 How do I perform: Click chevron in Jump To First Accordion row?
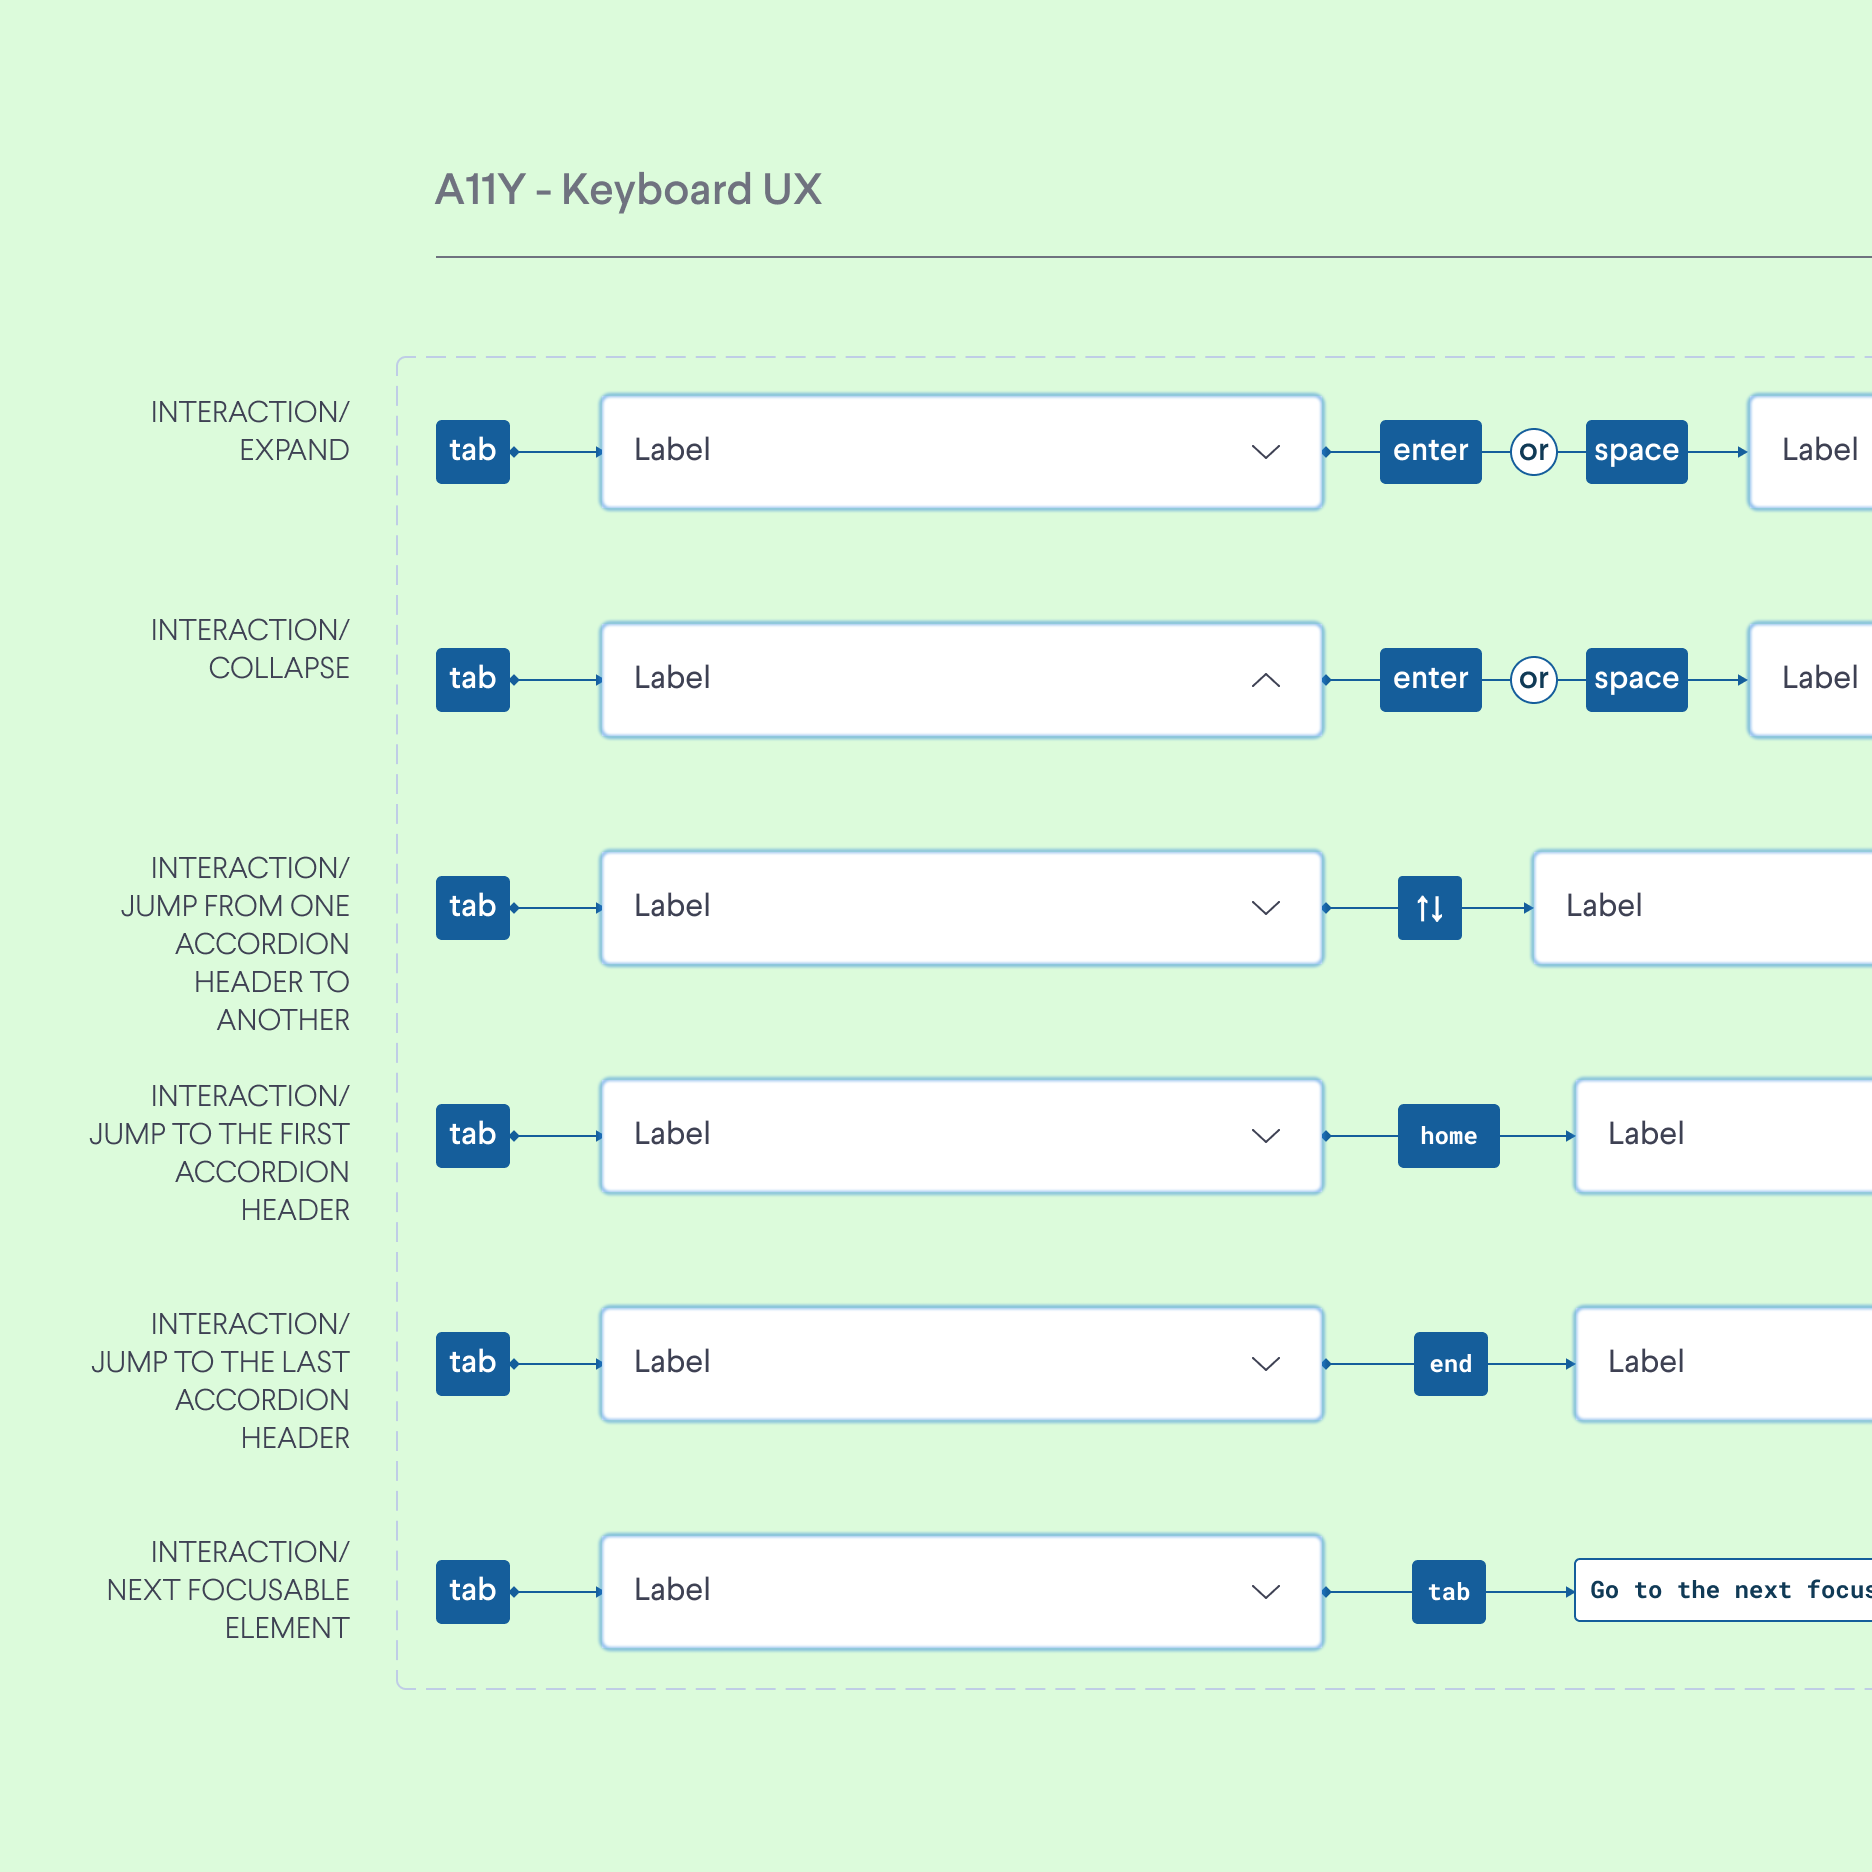(1266, 1136)
